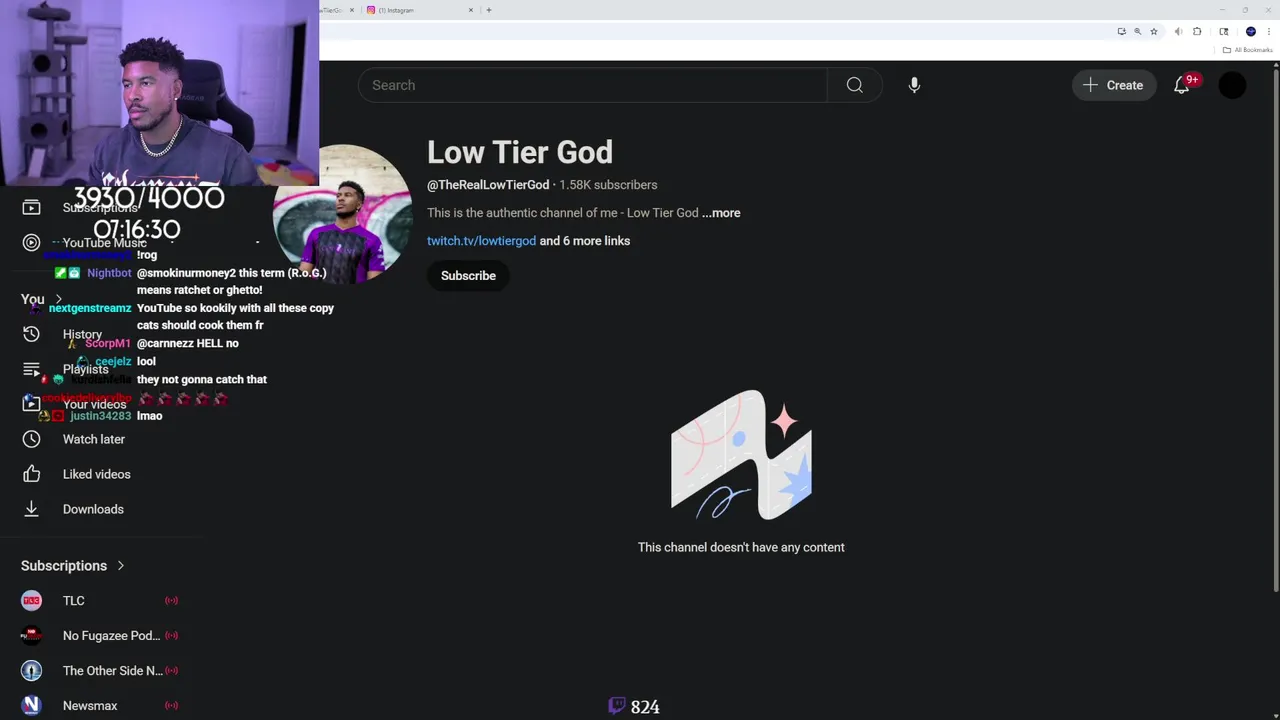The width and height of the screenshot is (1280, 720).
Task: Open the No Fugazee Pod... subscription
Action: [111, 636]
